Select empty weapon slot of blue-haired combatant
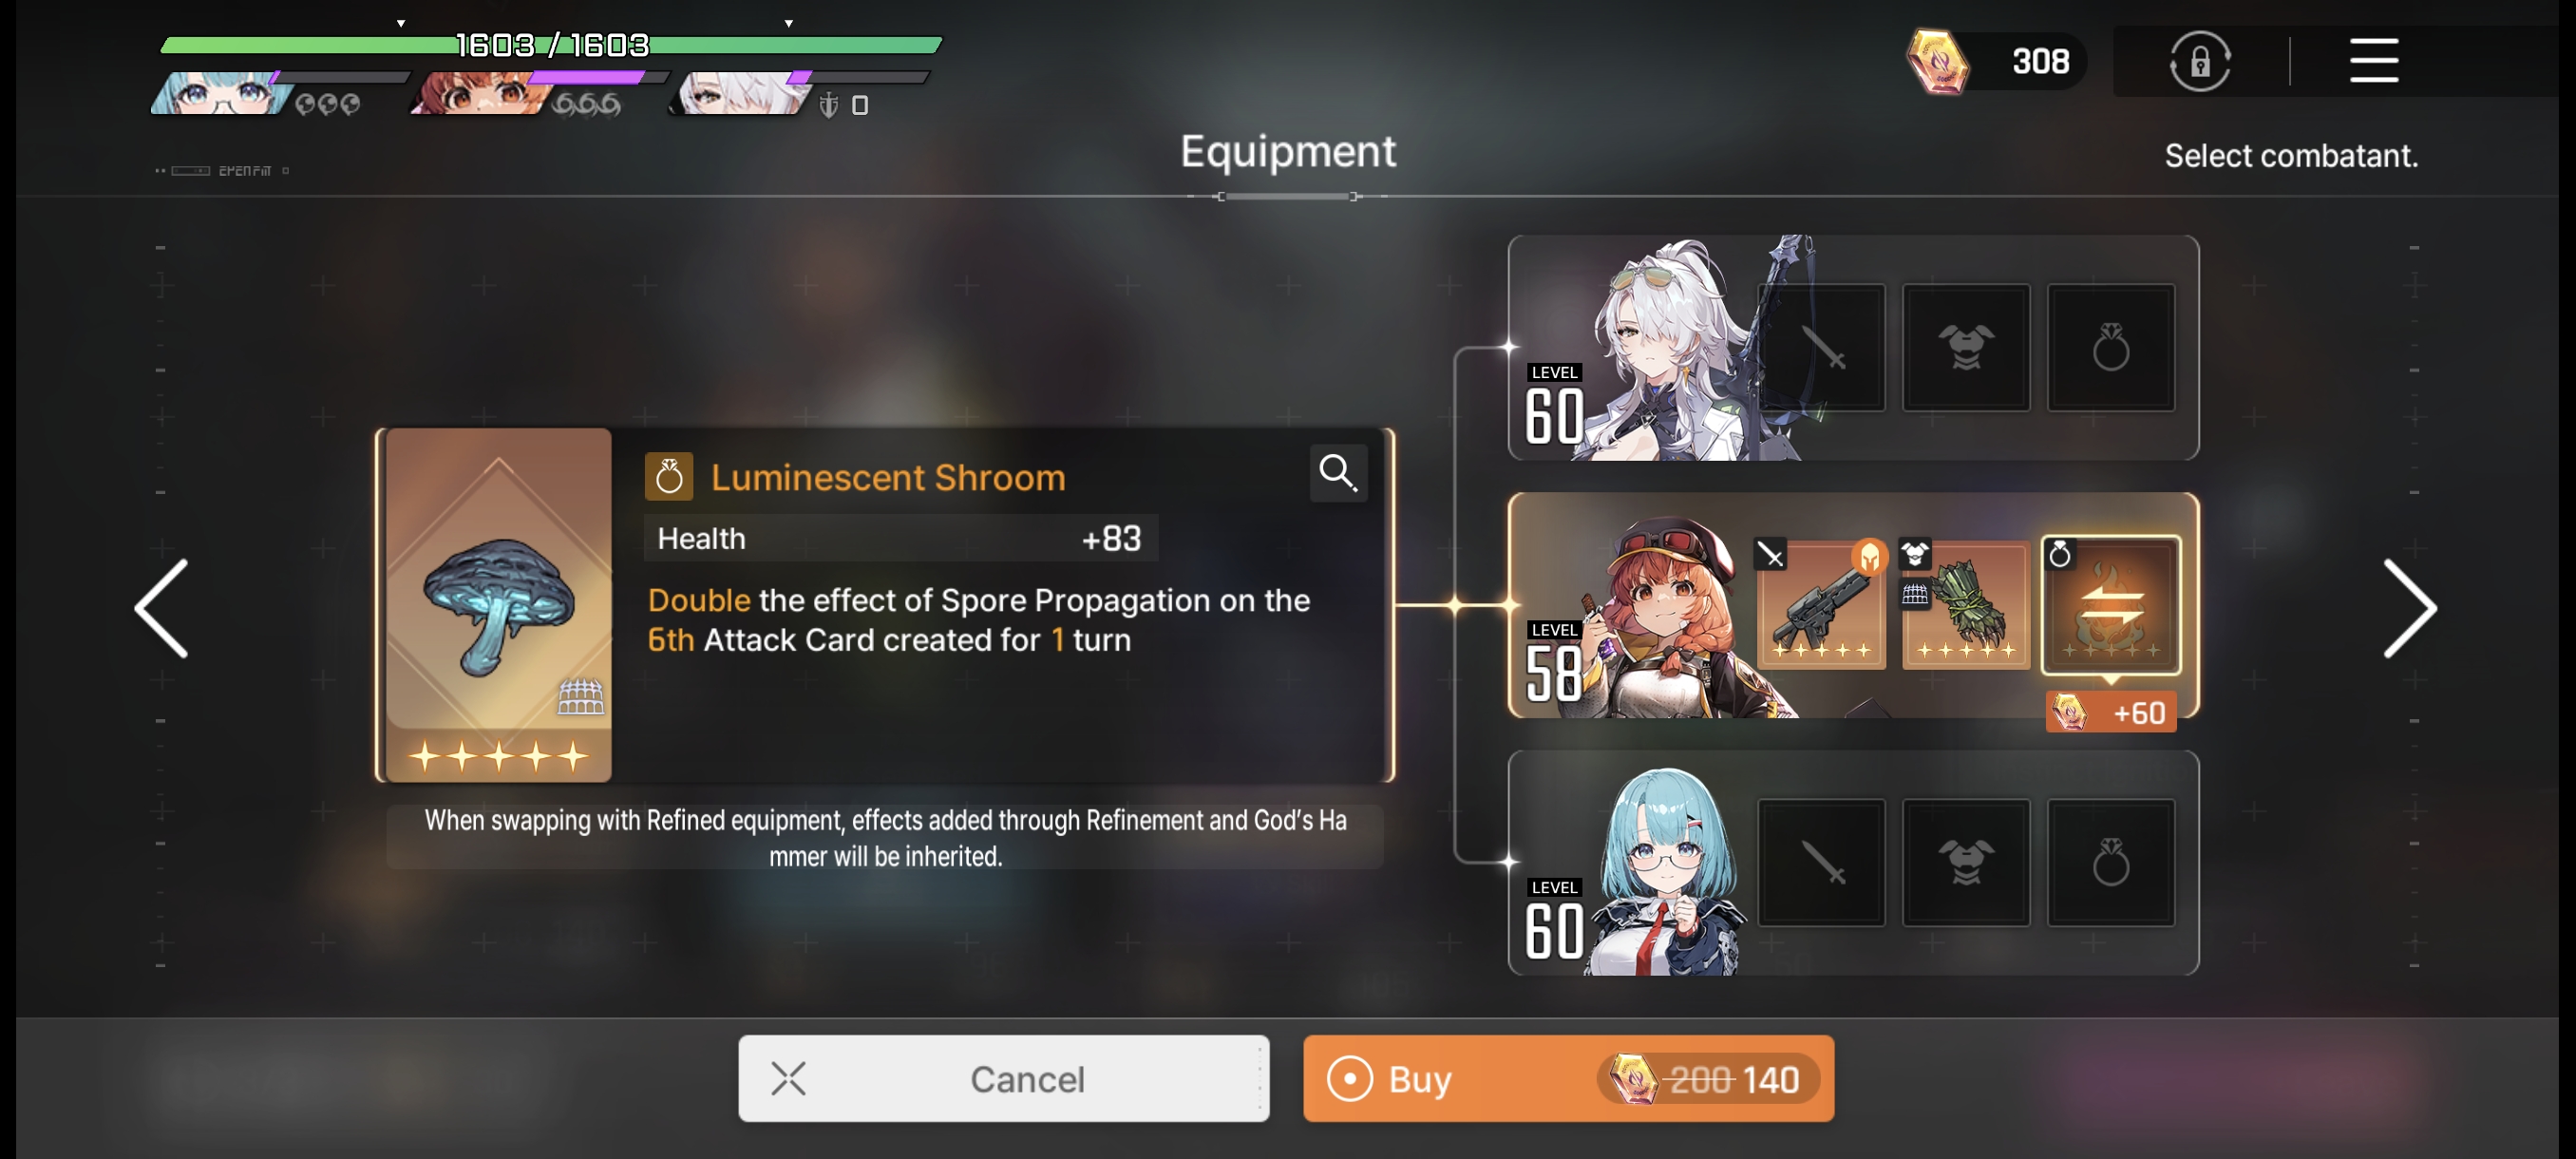2576x1159 pixels. coord(1821,862)
